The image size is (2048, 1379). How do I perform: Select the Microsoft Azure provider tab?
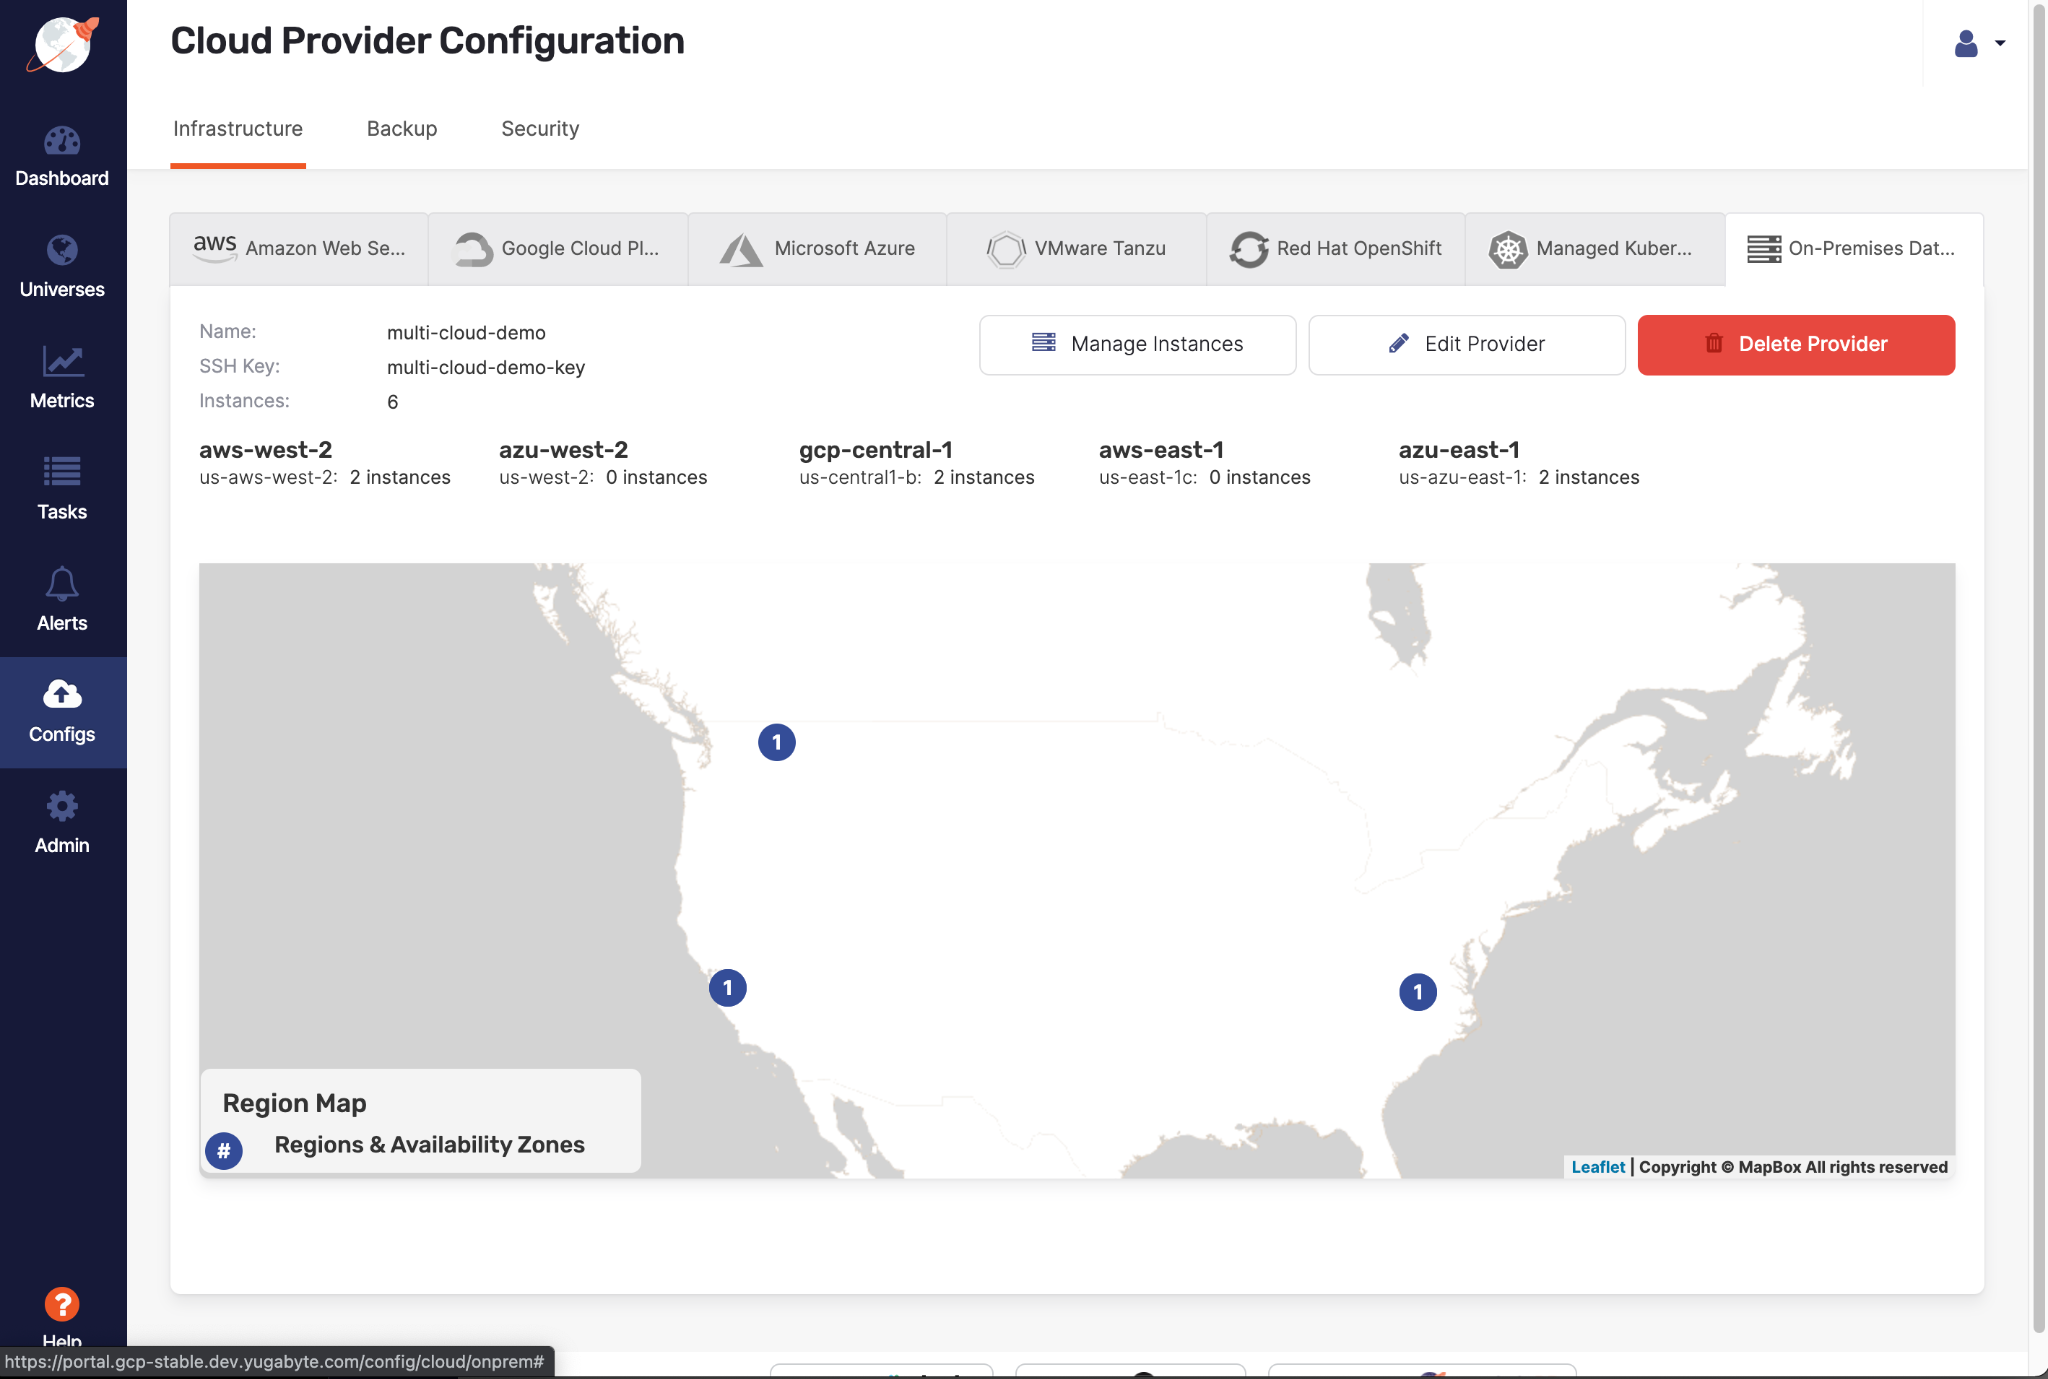coord(817,249)
